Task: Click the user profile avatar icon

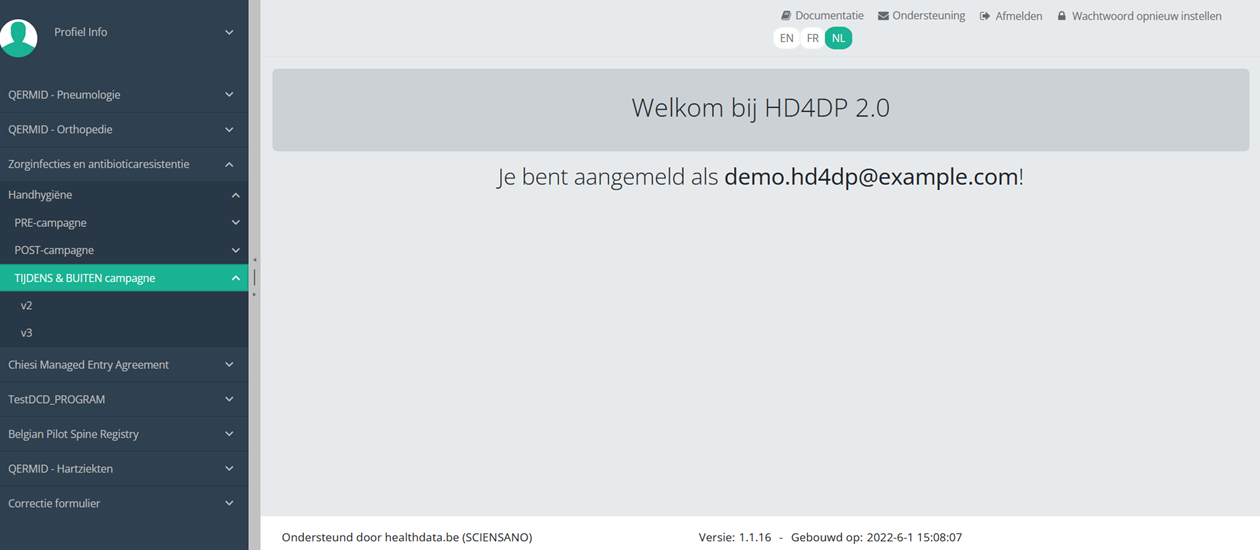Action: [19, 37]
